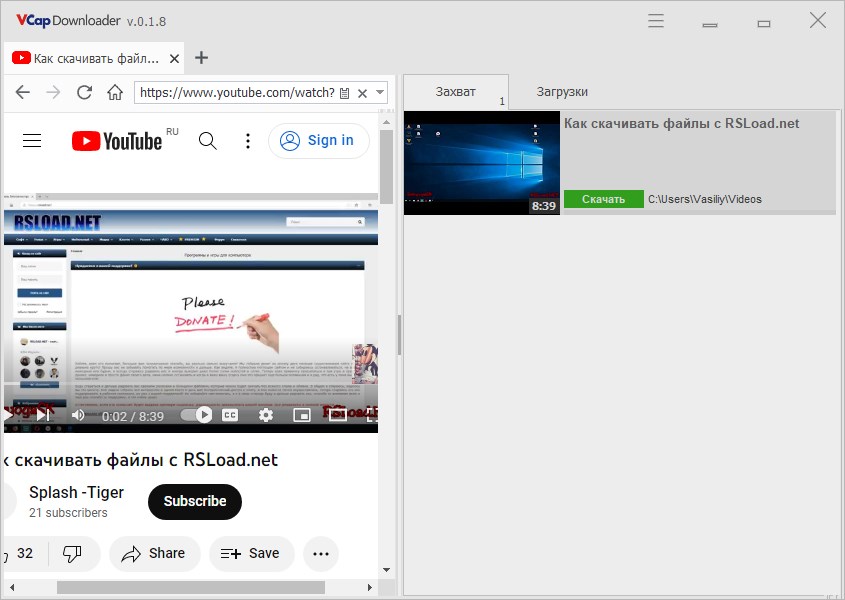Click the captured video thumbnail showing 8:39

tap(481, 162)
